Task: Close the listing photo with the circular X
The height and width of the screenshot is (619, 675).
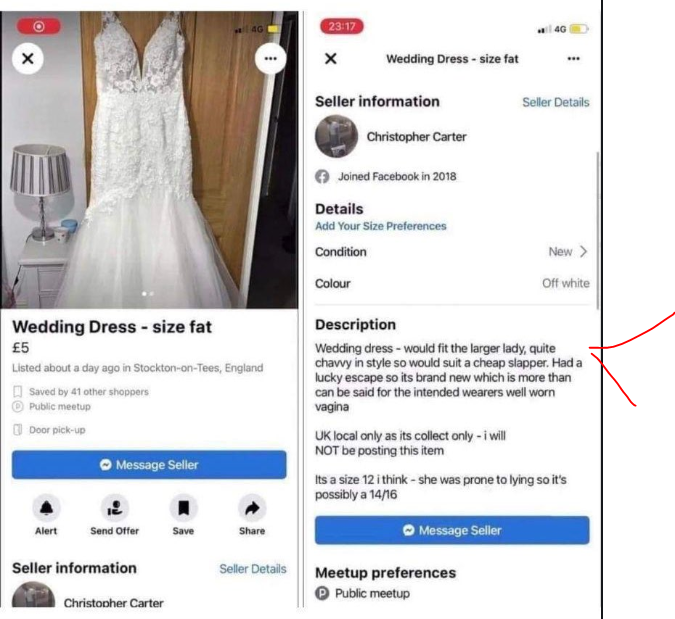Action: tap(28, 59)
